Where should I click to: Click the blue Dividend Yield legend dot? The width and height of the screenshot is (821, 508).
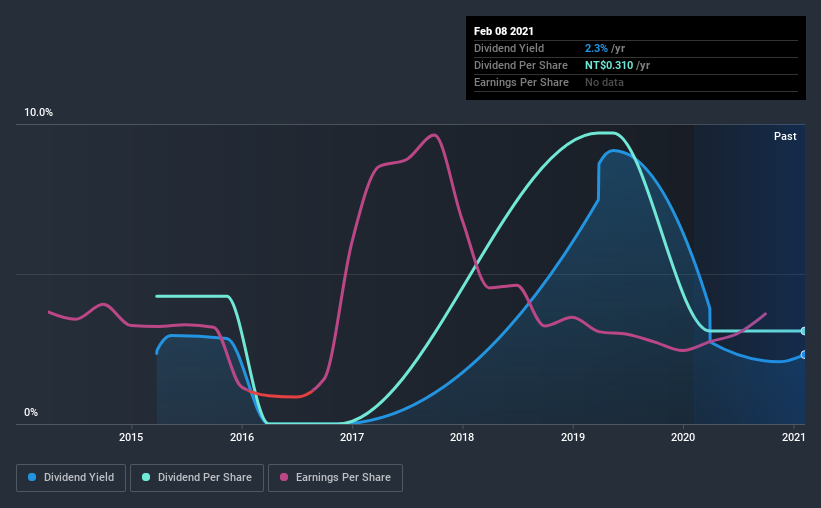tap(32, 477)
